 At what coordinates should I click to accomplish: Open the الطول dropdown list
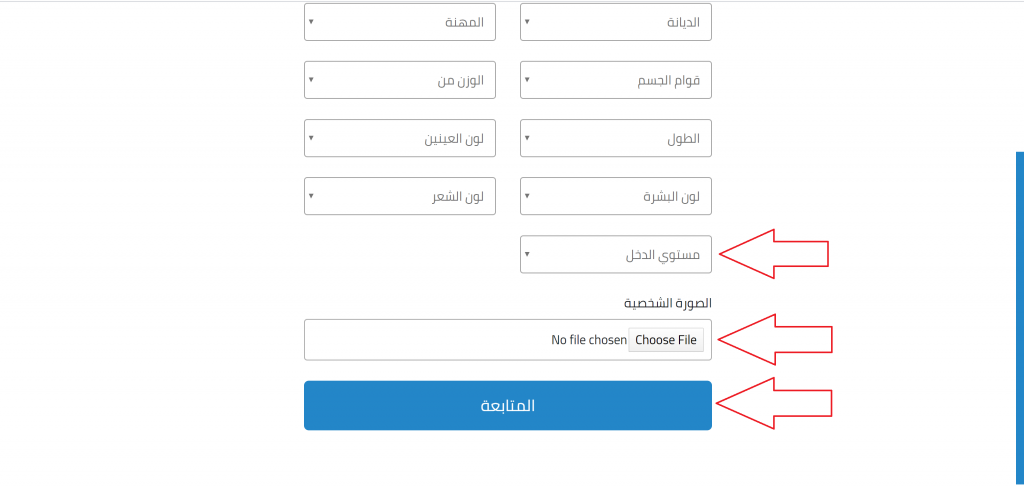point(615,138)
